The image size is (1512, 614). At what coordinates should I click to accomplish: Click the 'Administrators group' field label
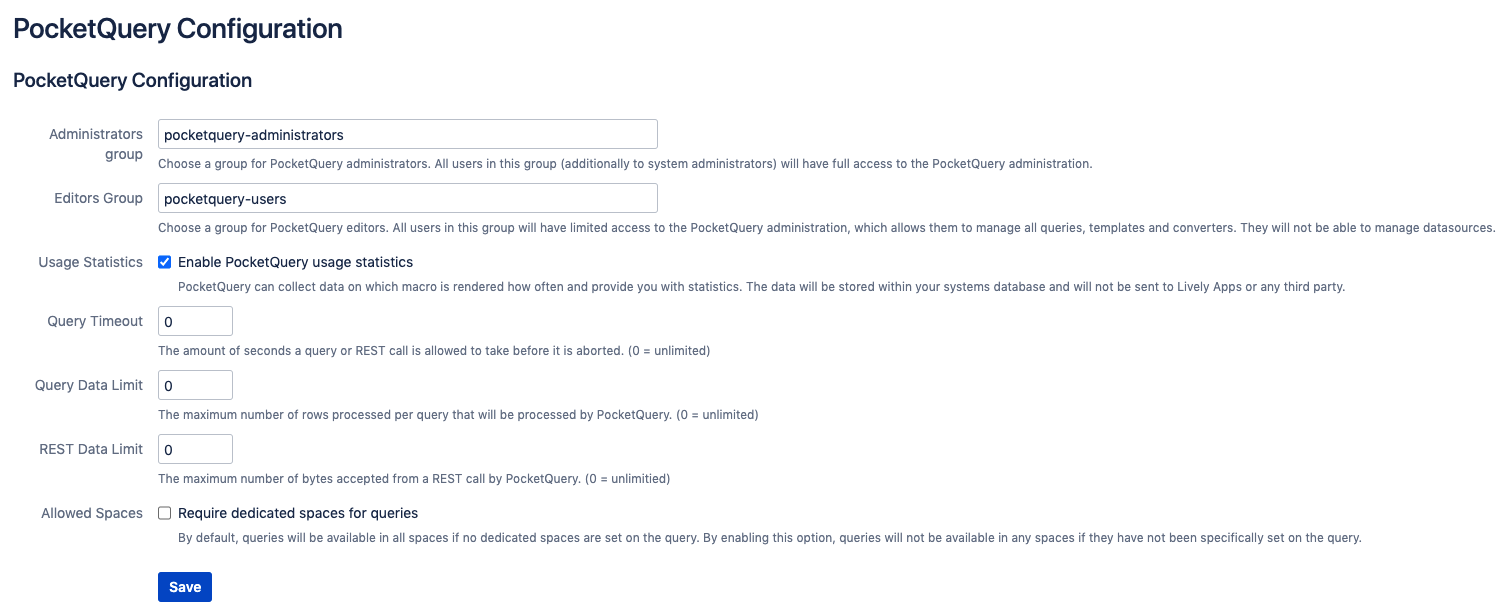click(x=96, y=143)
